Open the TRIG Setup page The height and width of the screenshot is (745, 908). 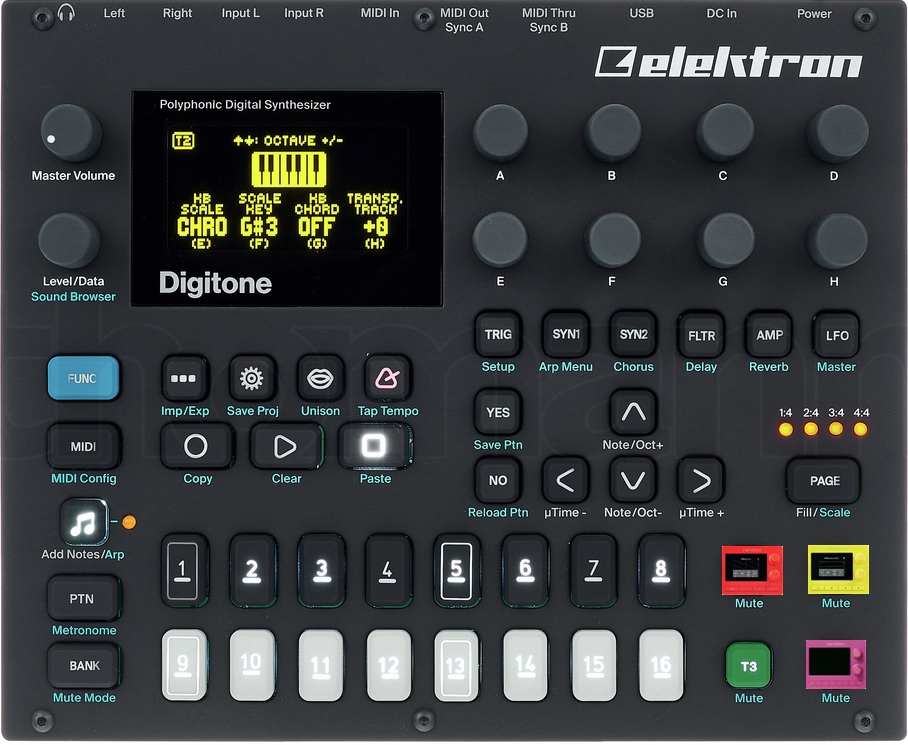[498, 335]
